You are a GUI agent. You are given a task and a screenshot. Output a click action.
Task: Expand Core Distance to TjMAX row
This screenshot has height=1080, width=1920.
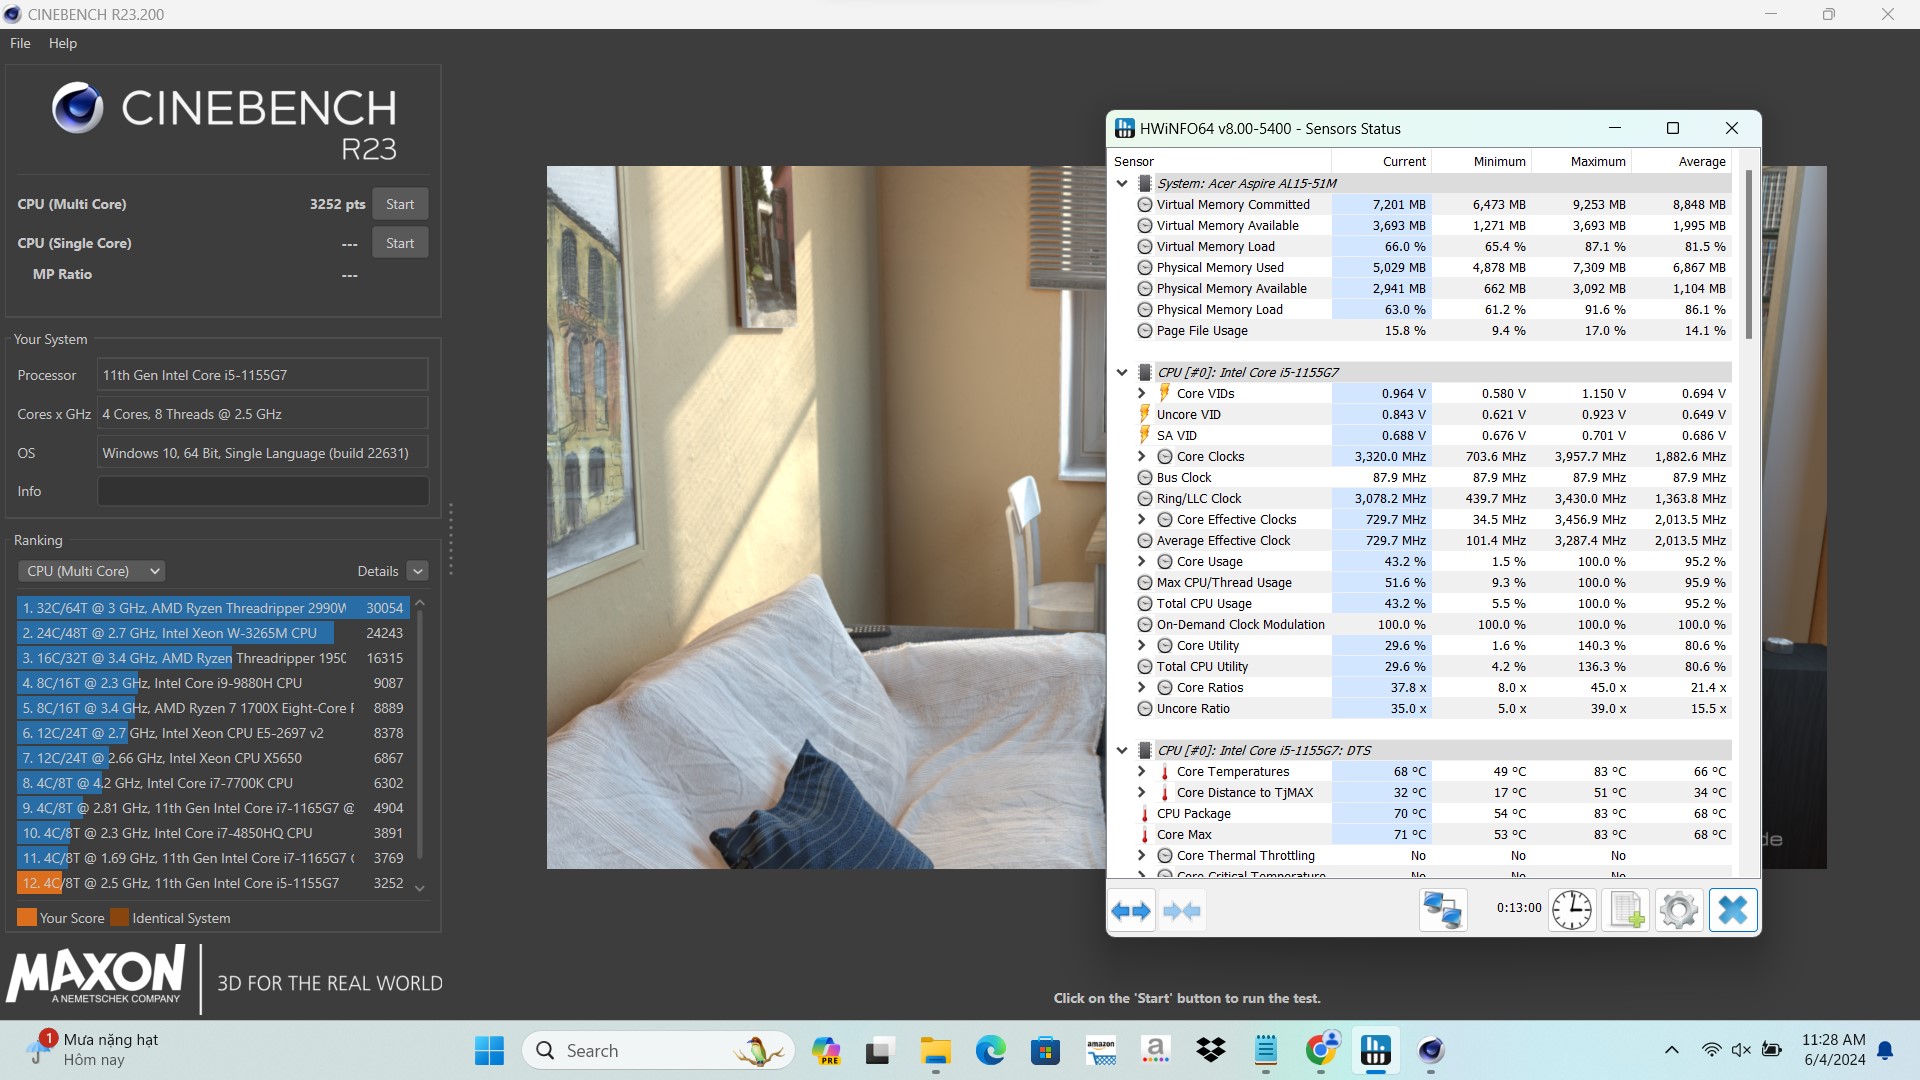click(x=1142, y=792)
